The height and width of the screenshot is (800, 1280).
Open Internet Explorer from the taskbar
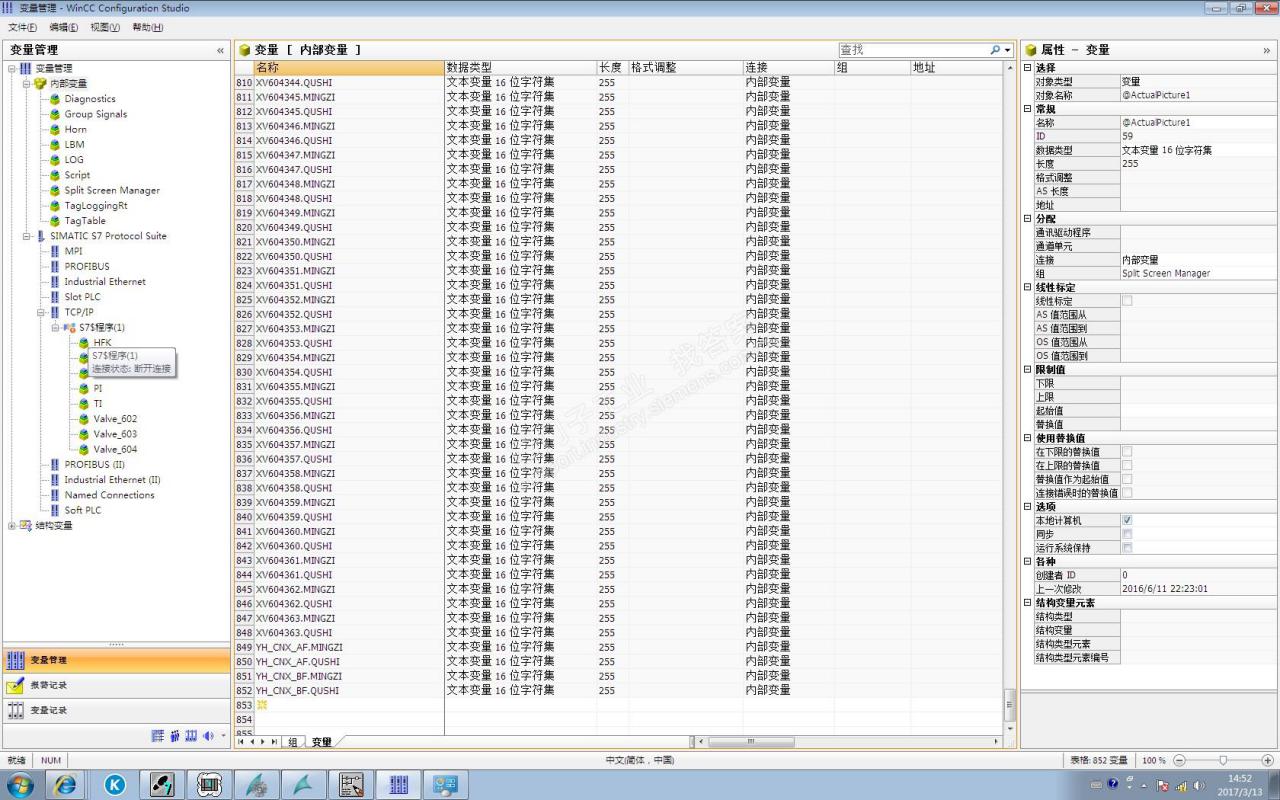[66, 785]
